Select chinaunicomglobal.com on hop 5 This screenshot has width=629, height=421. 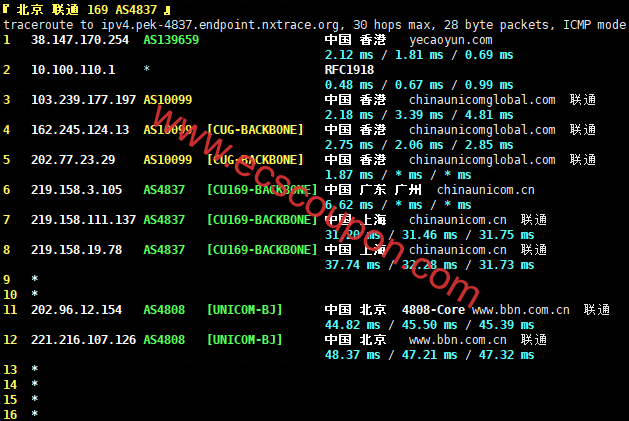[x=482, y=160]
